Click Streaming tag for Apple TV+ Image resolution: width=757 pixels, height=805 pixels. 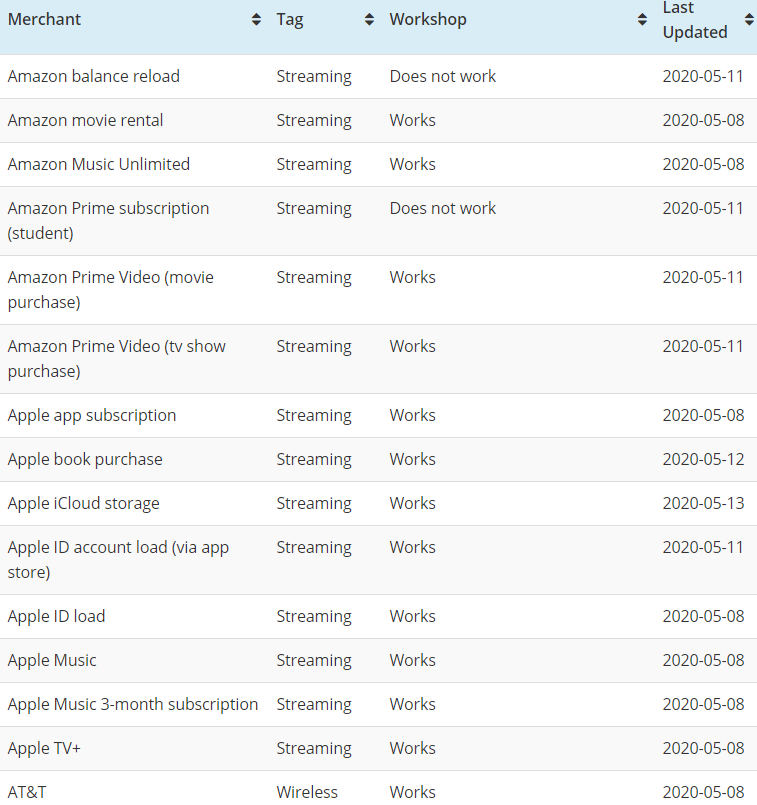point(314,749)
